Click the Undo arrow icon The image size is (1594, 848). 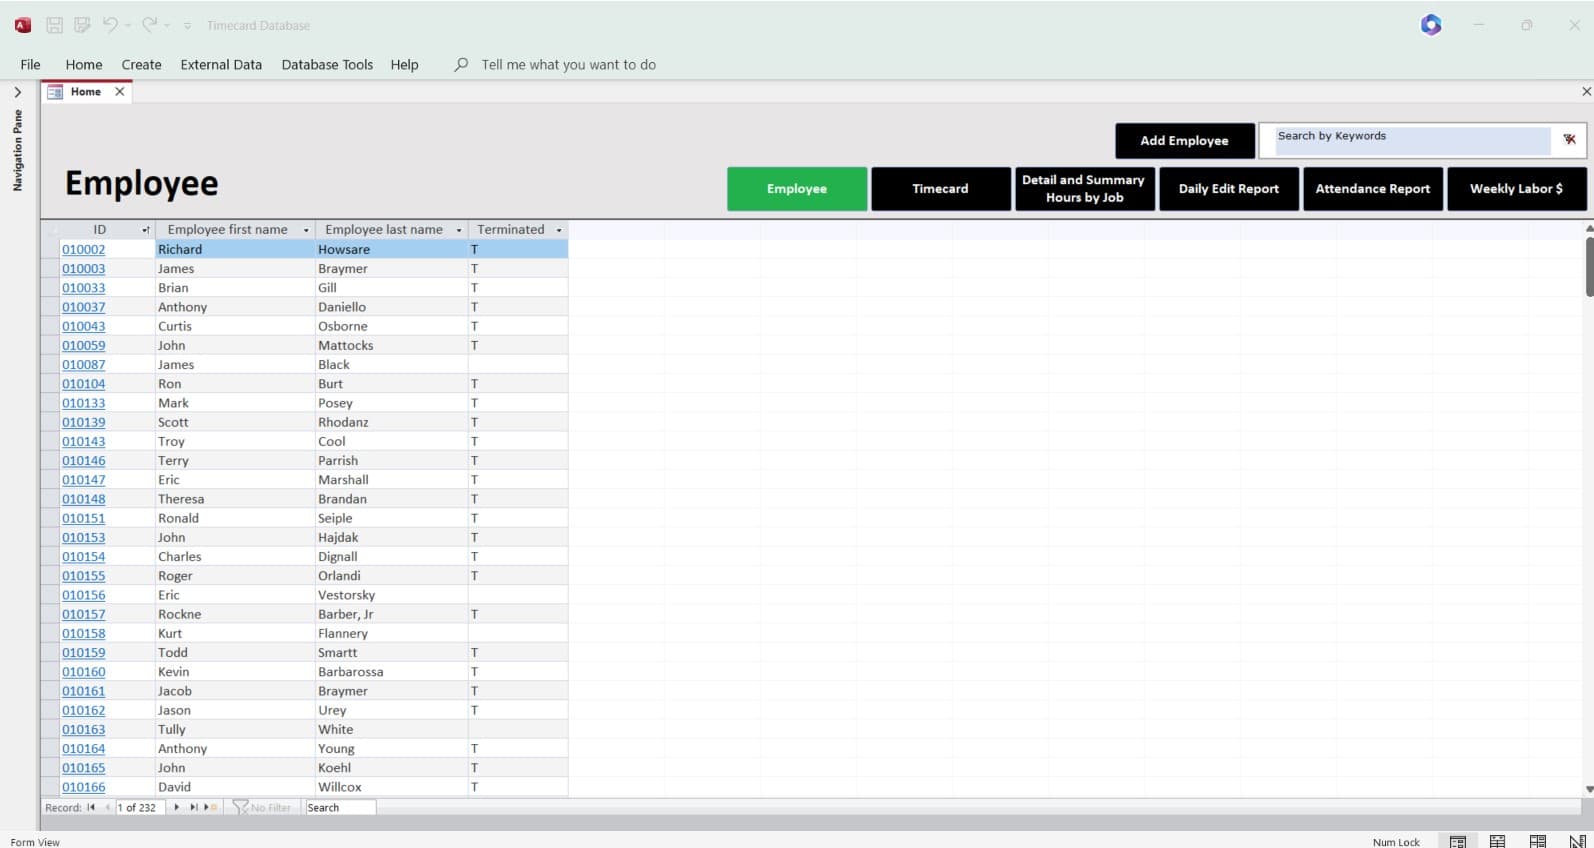pyautogui.click(x=110, y=25)
